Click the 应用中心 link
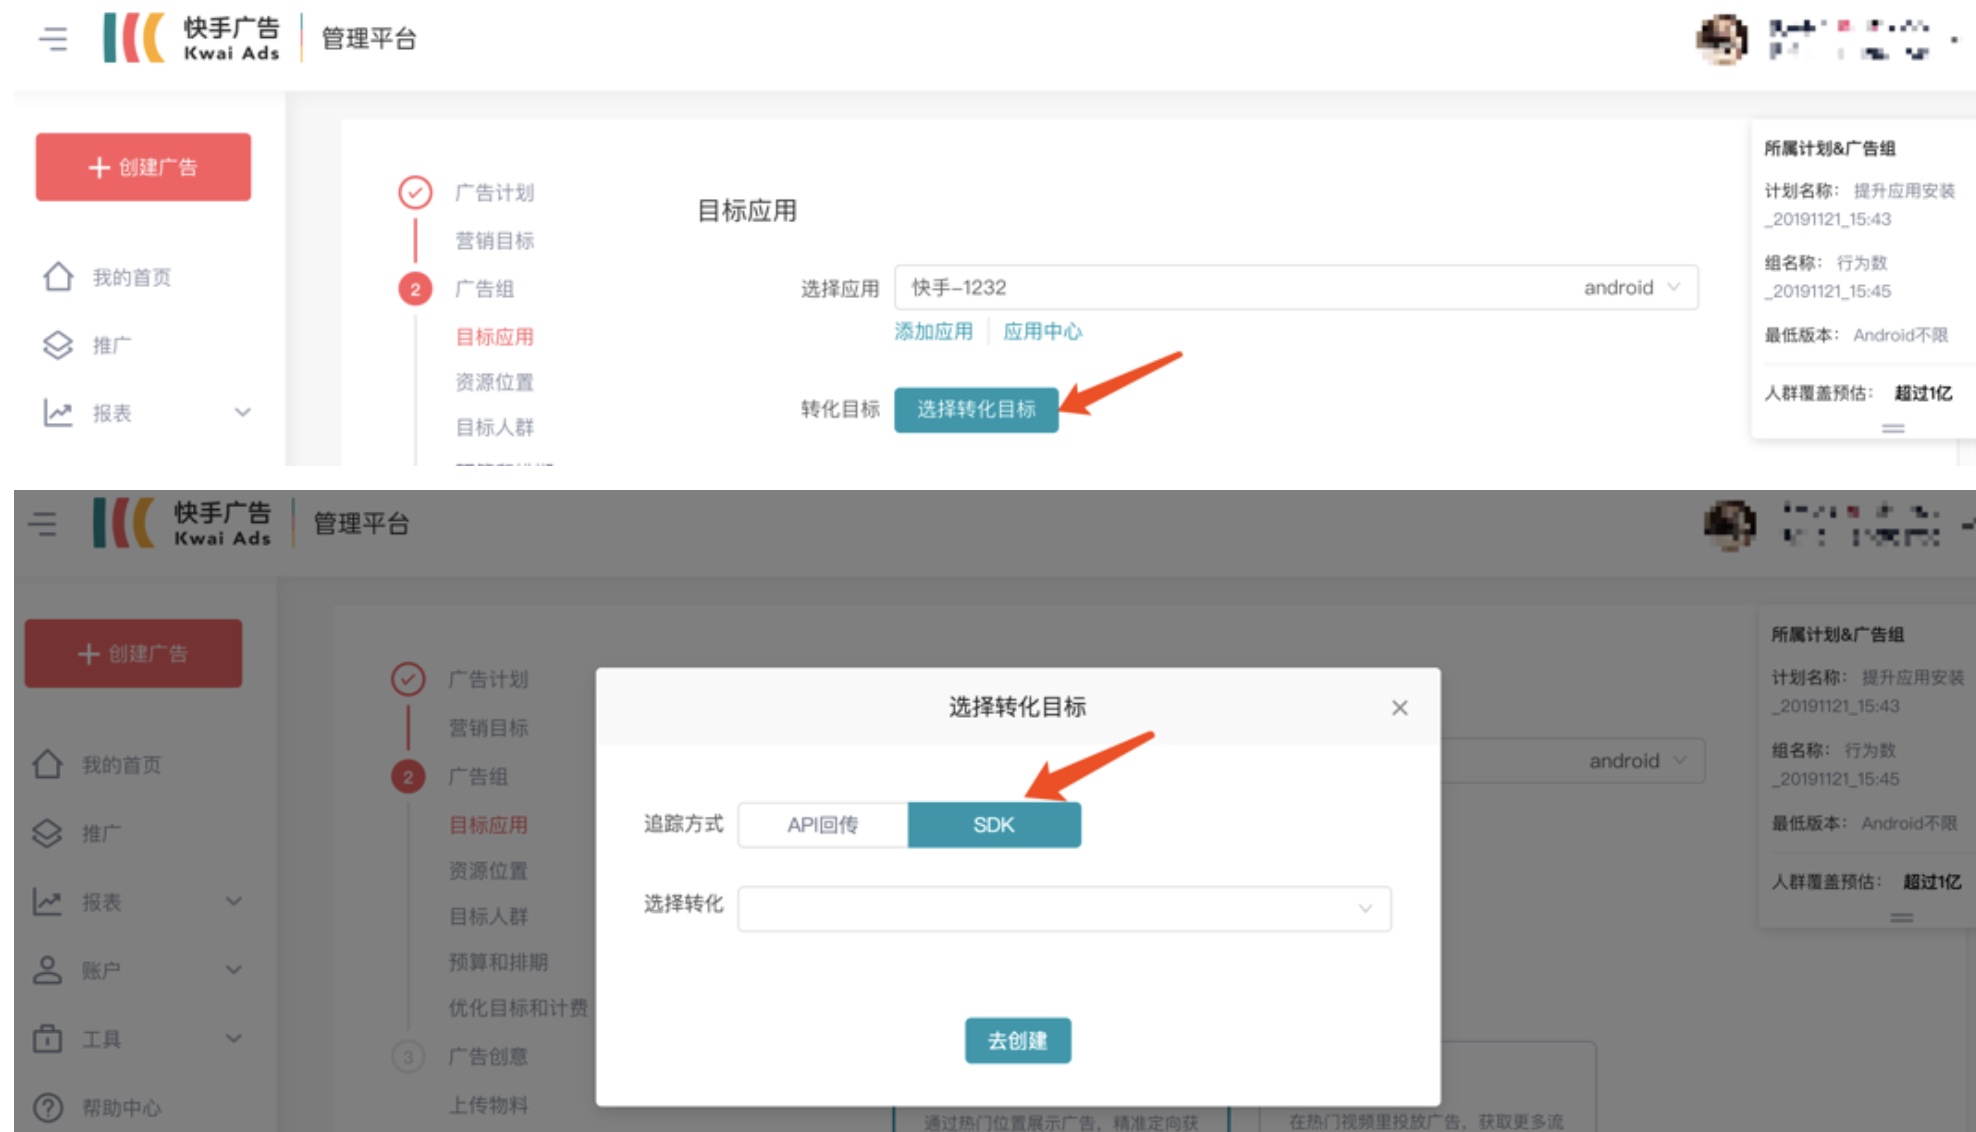Viewport: 1976px width, 1132px height. click(x=1042, y=332)
